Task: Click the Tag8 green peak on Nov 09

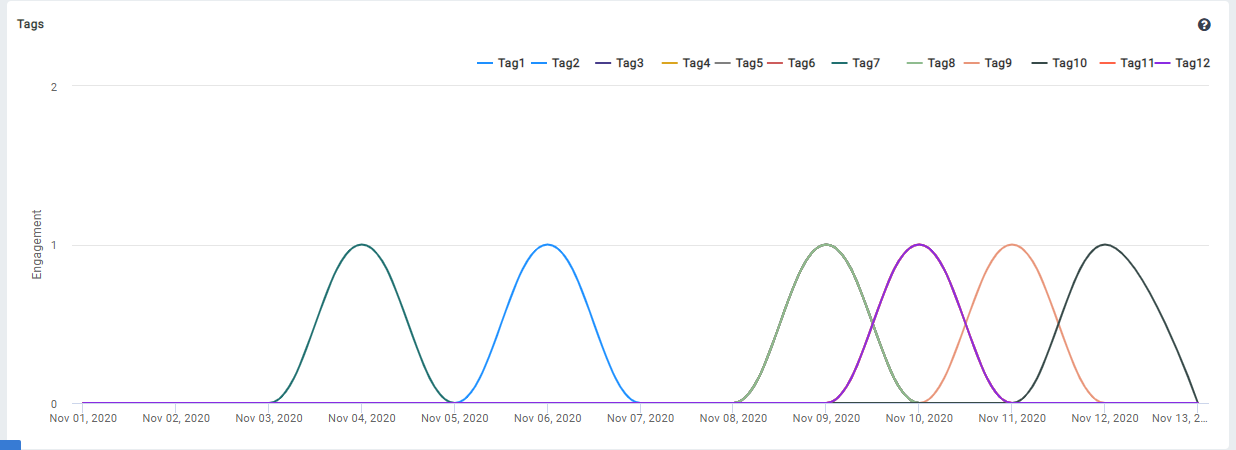Action: click(826, 245)
